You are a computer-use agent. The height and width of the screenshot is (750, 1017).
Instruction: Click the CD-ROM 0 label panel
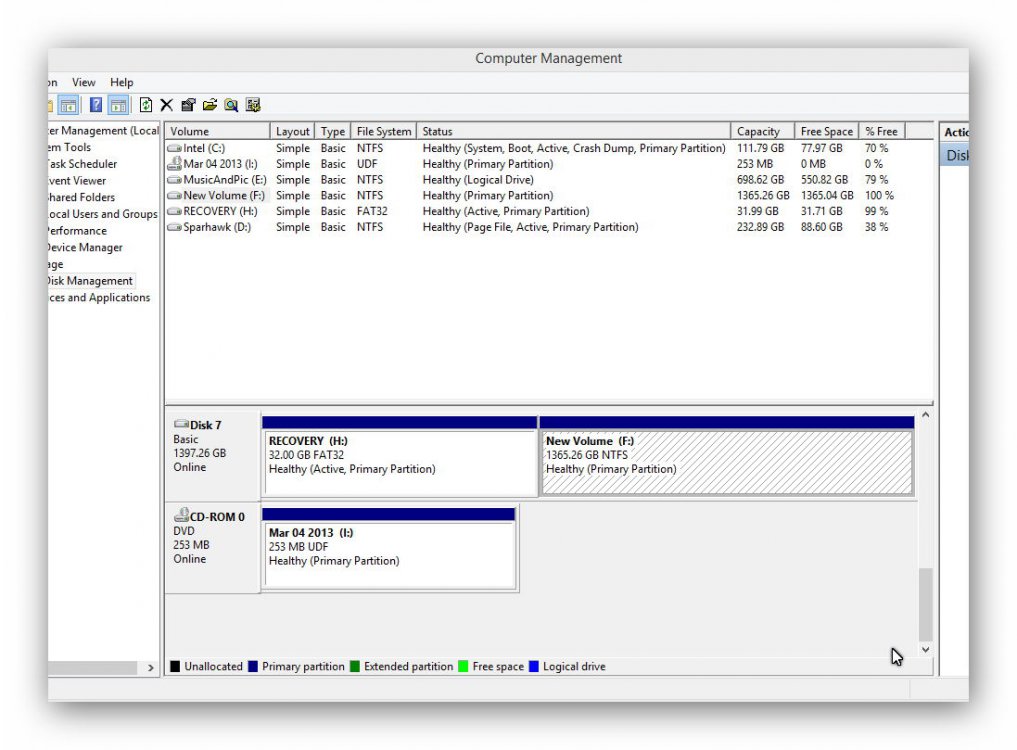tap(213, 548)
